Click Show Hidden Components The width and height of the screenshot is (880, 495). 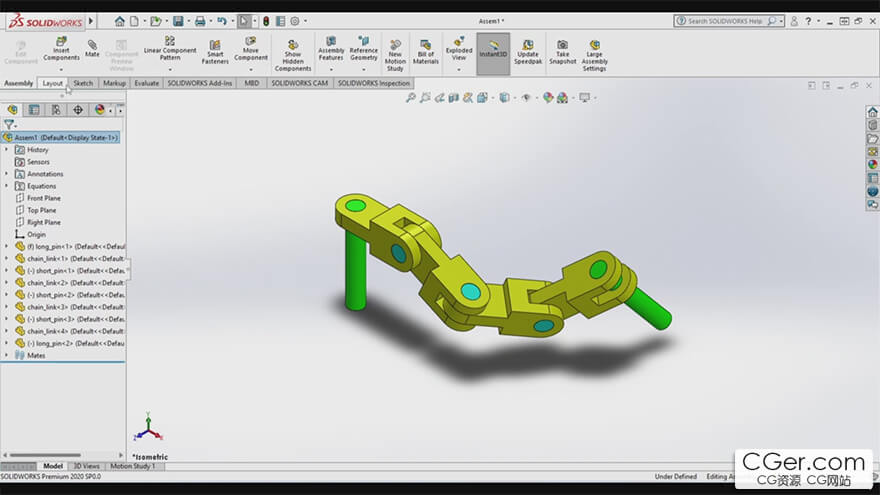click(293, 56)
